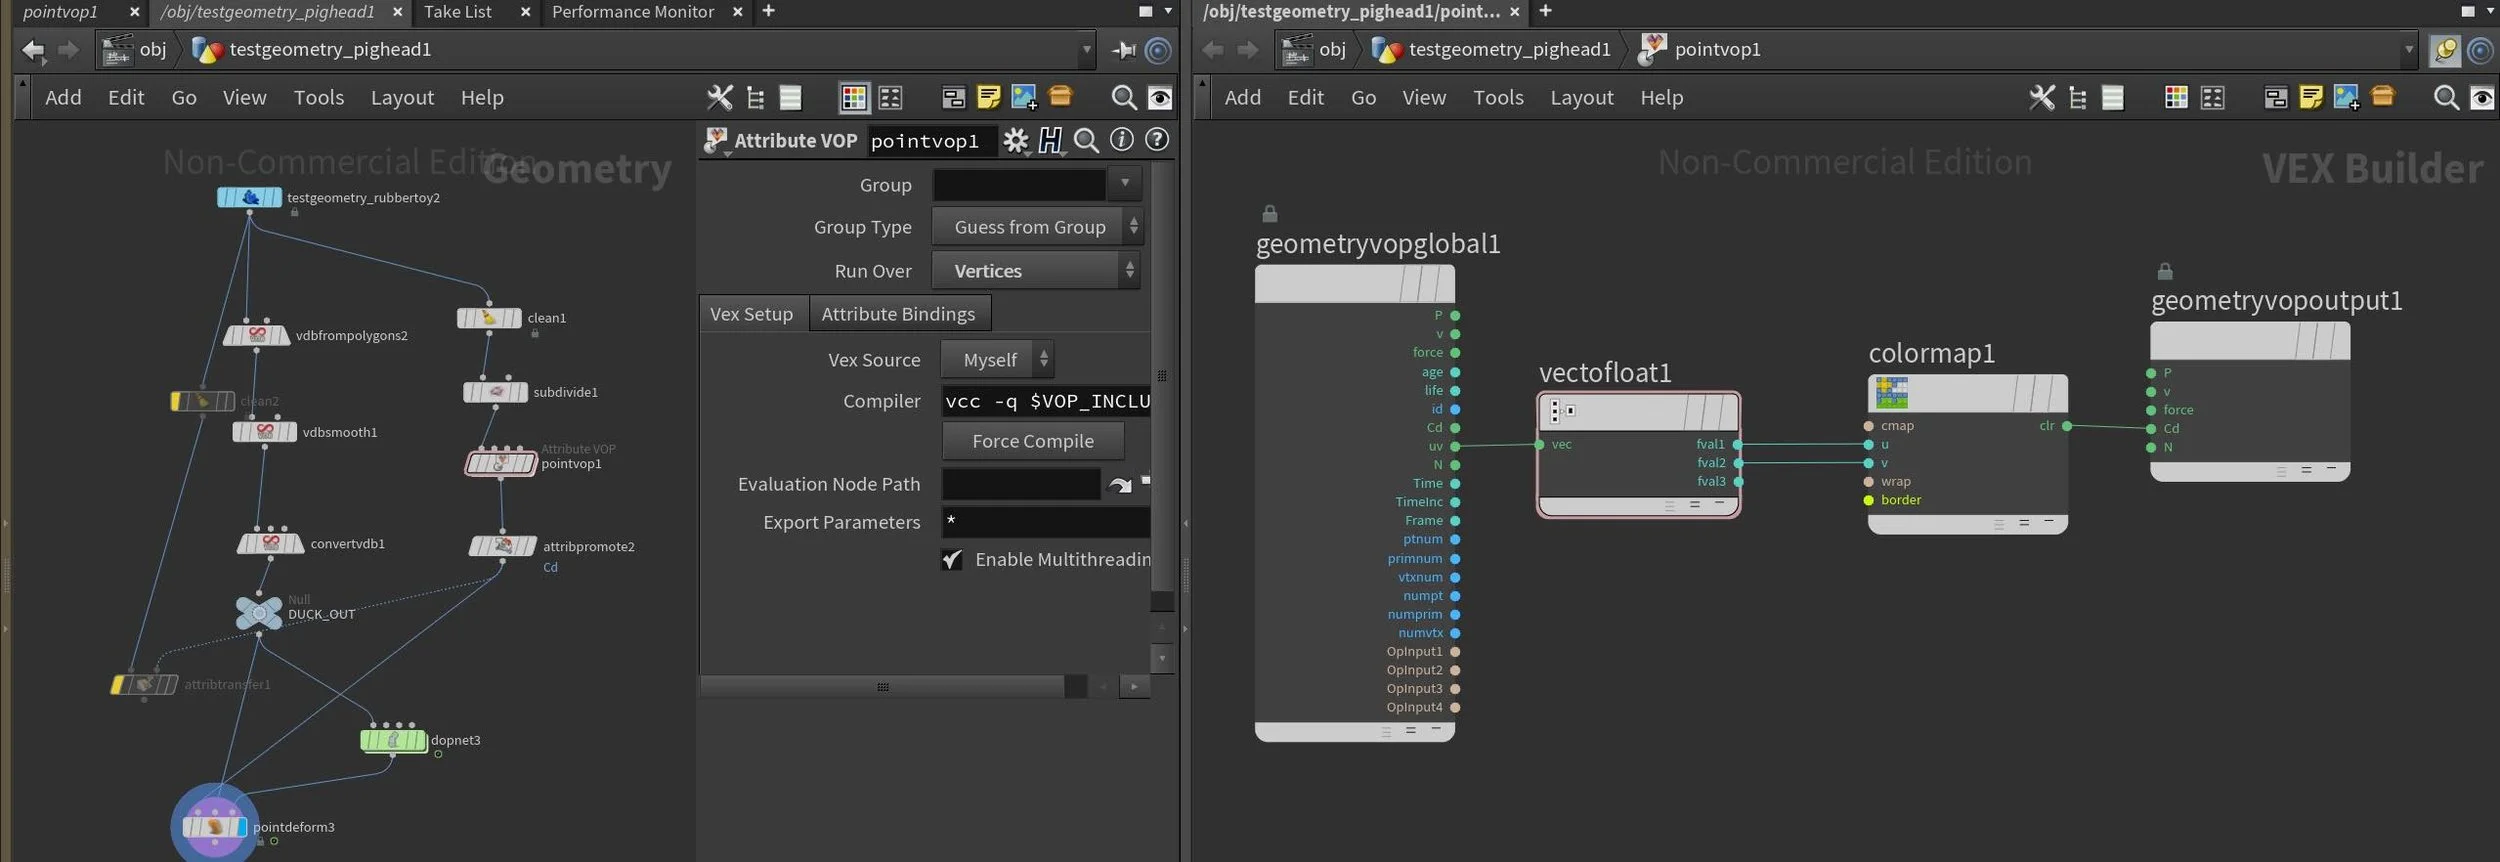Select the pointdeform3 node

[214, 827]
